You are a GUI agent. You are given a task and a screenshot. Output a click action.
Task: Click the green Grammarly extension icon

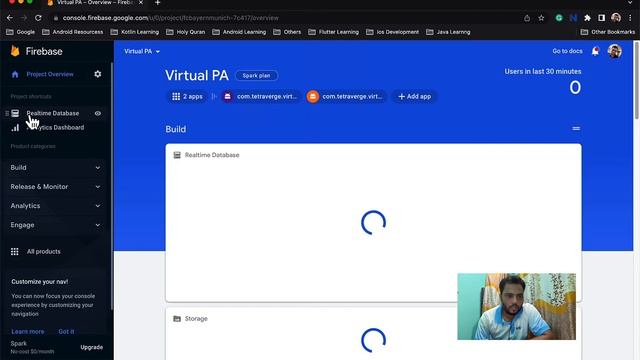pyautogui.click(x=559, y=18)
